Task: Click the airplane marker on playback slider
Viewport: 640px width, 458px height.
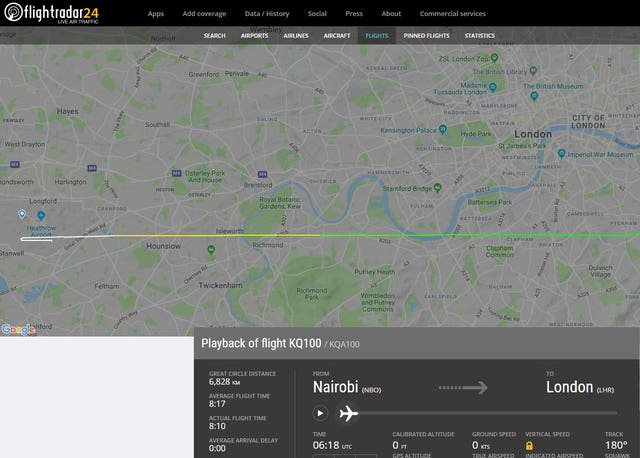Action: coord(348,414)
